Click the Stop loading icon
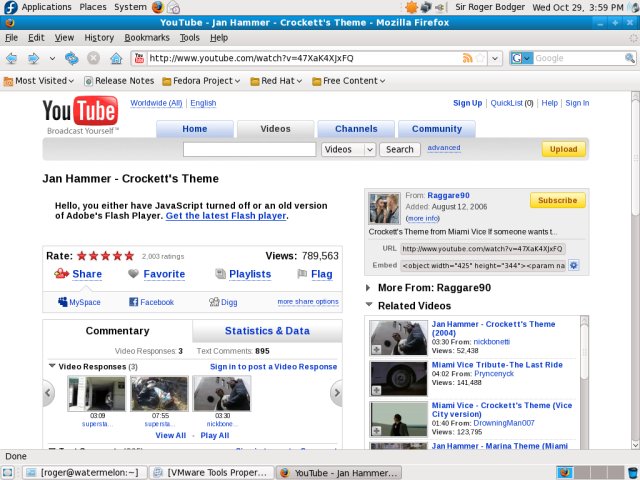 pyautogui.click(x=93, y=58)
